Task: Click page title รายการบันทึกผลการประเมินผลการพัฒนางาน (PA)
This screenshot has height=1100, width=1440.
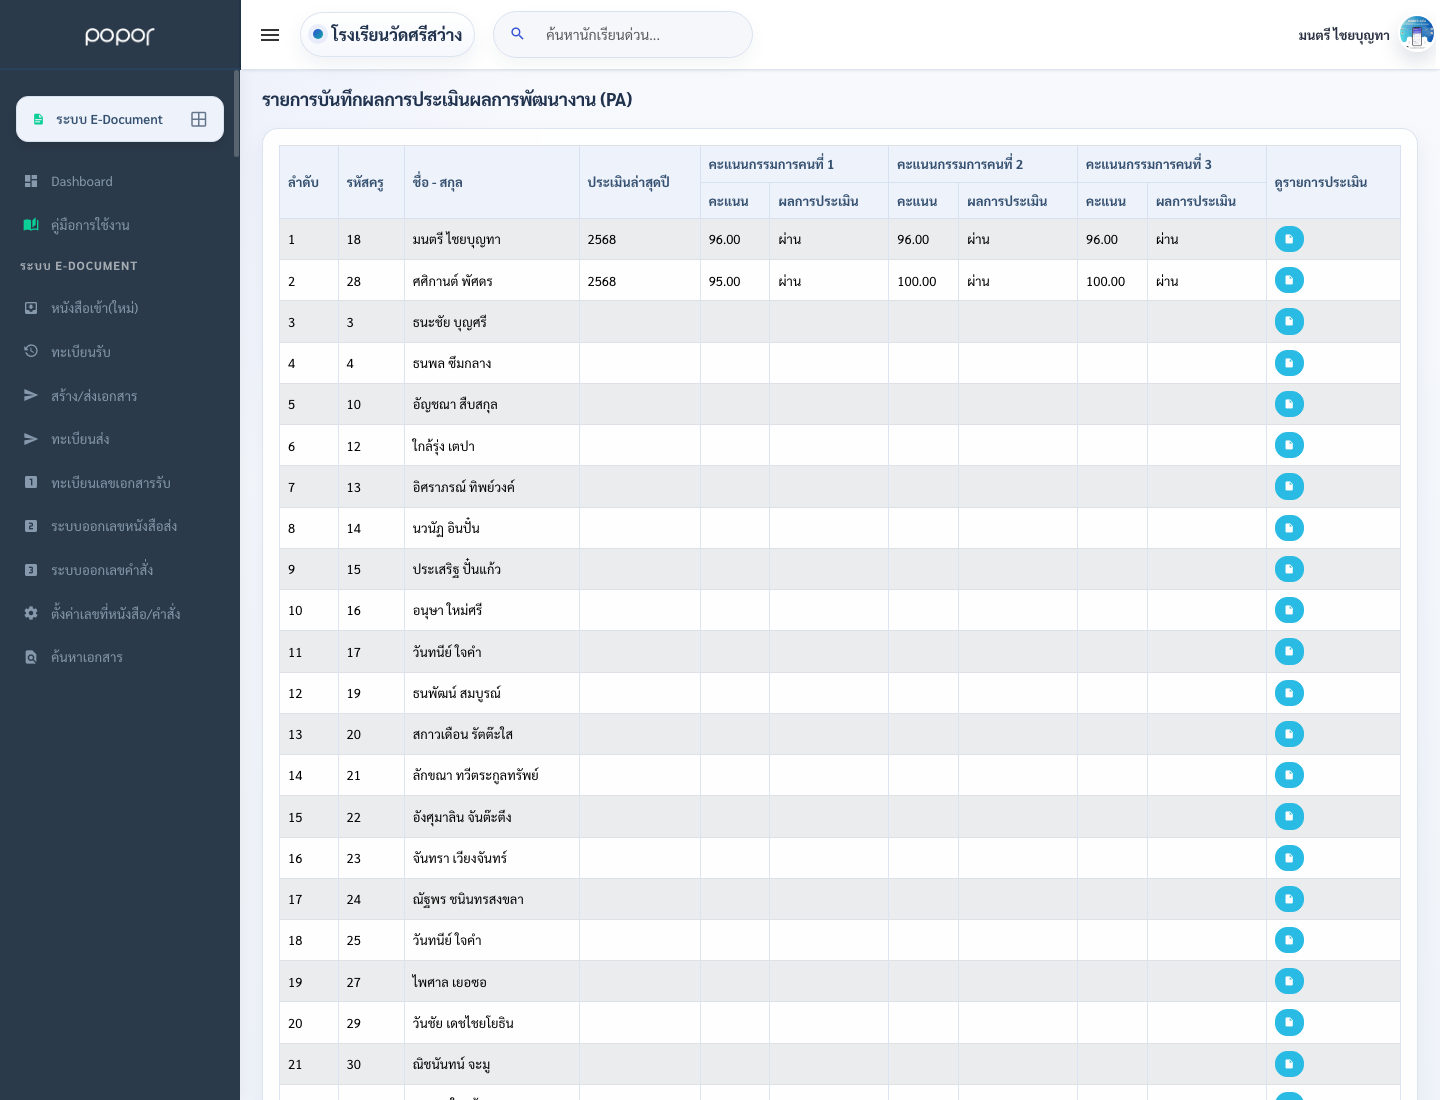Action: pos(447,99)
